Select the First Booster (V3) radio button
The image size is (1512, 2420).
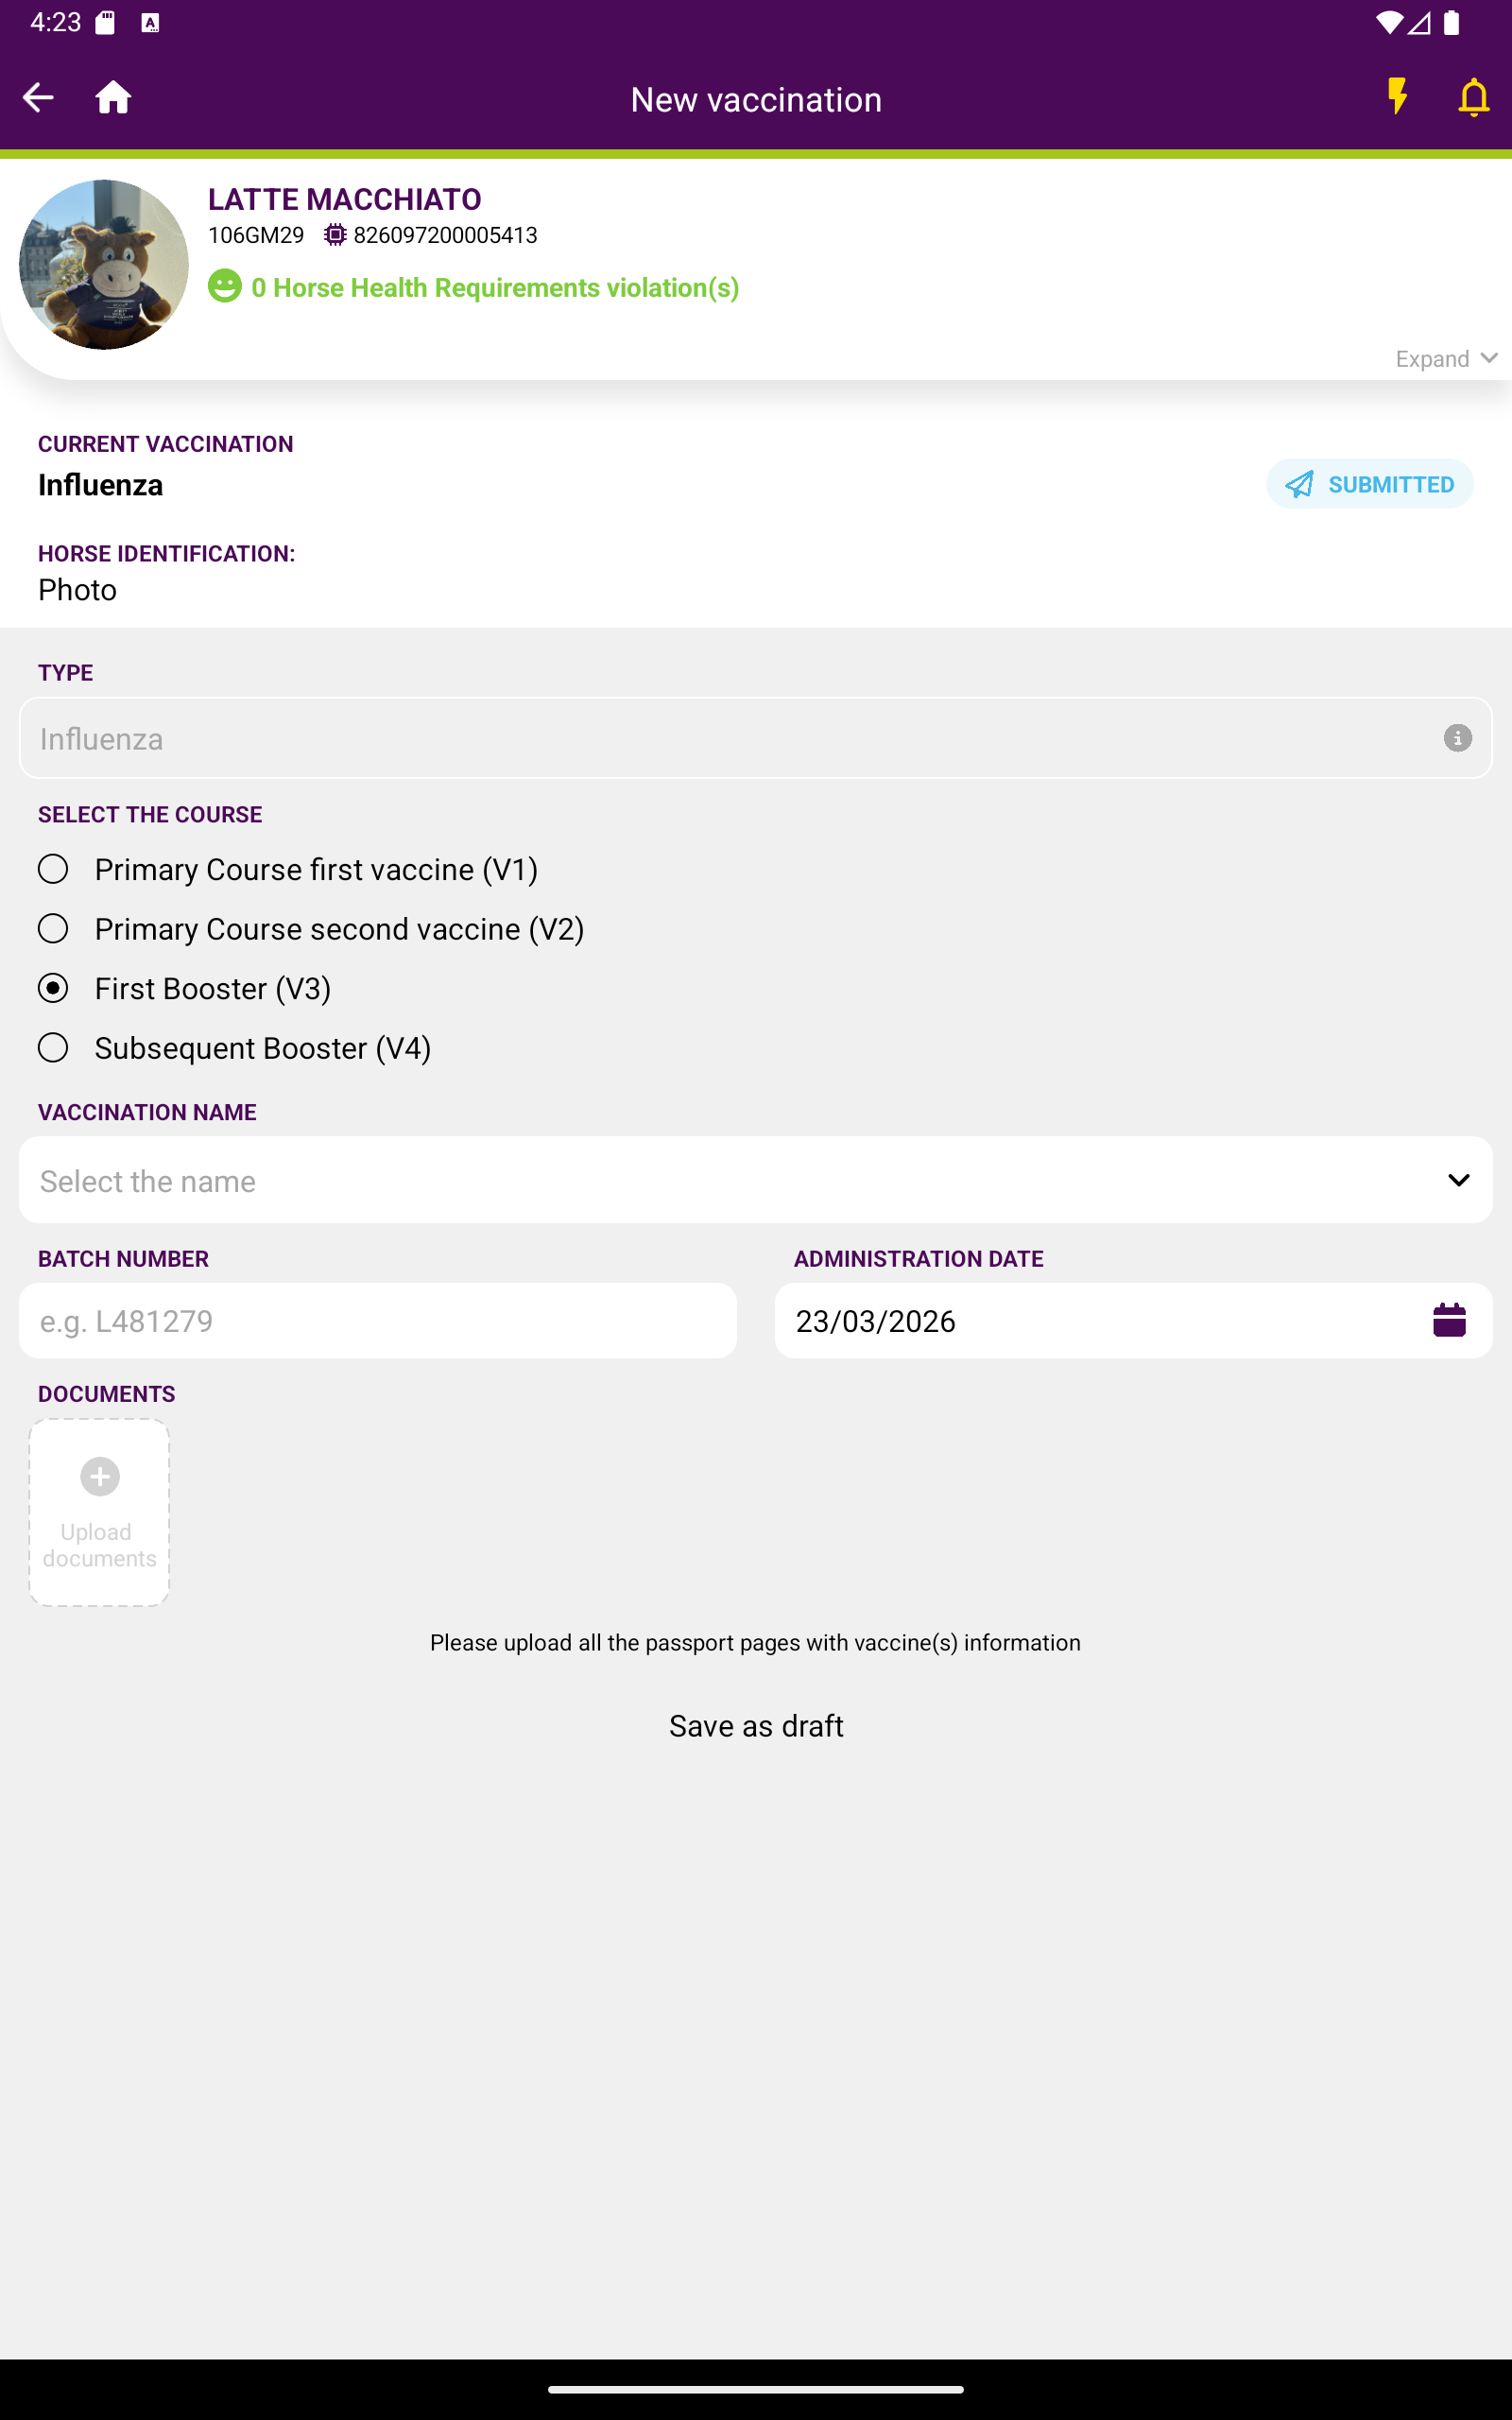[53, 988]
